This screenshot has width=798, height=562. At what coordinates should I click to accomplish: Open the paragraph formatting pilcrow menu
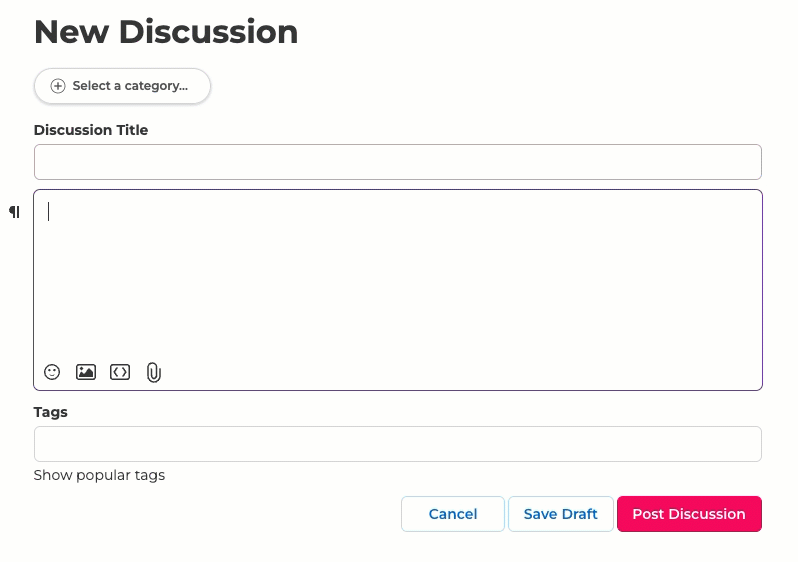pos(15,212)
